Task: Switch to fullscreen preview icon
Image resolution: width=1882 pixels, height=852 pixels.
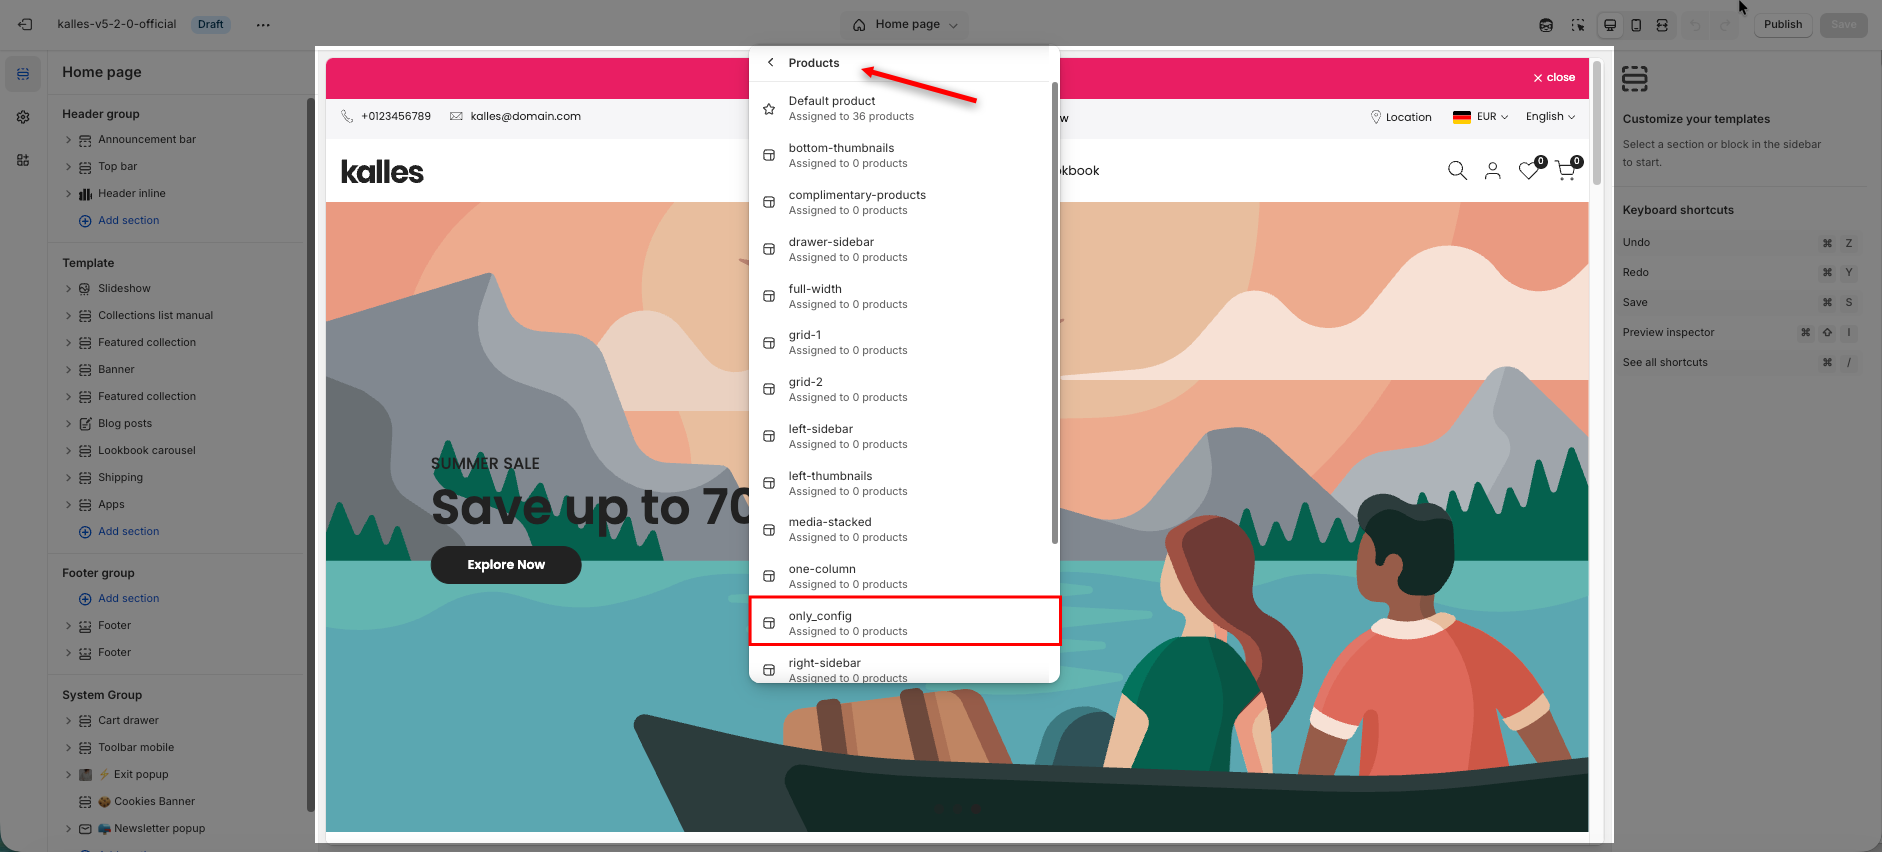Action: point(1662,25)
